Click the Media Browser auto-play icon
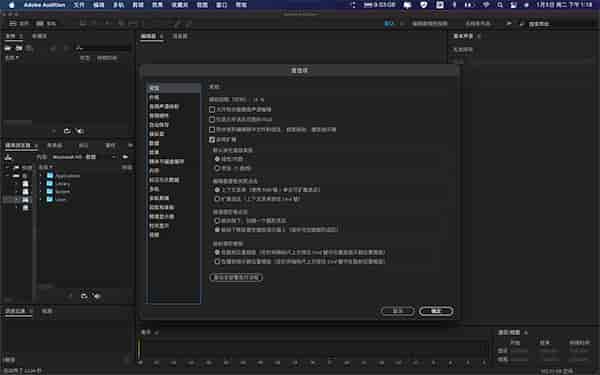This screenshot has height=375, width=600. (x=97, y=296)
